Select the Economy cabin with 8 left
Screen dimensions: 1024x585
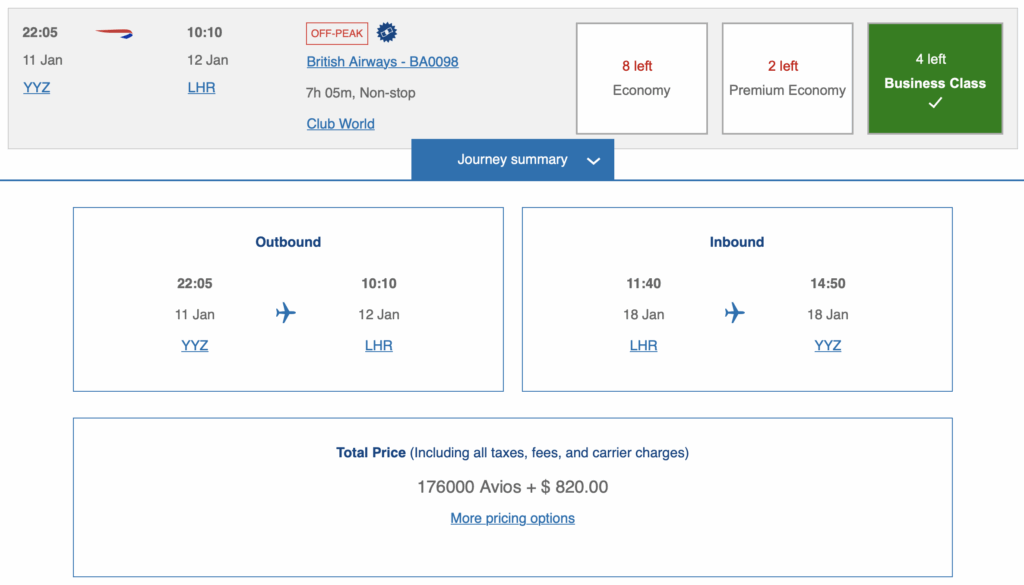[x=641, y=78]
